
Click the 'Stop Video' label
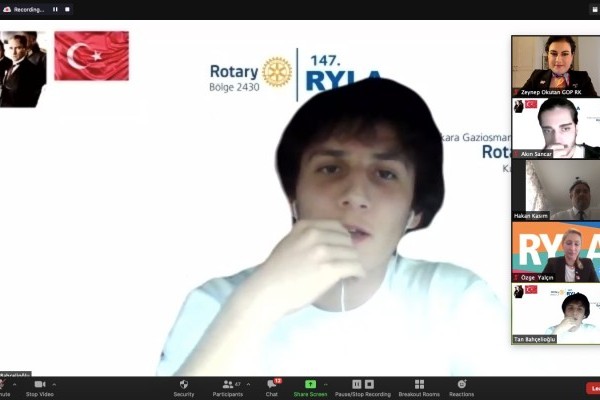(x=39, y=394)
